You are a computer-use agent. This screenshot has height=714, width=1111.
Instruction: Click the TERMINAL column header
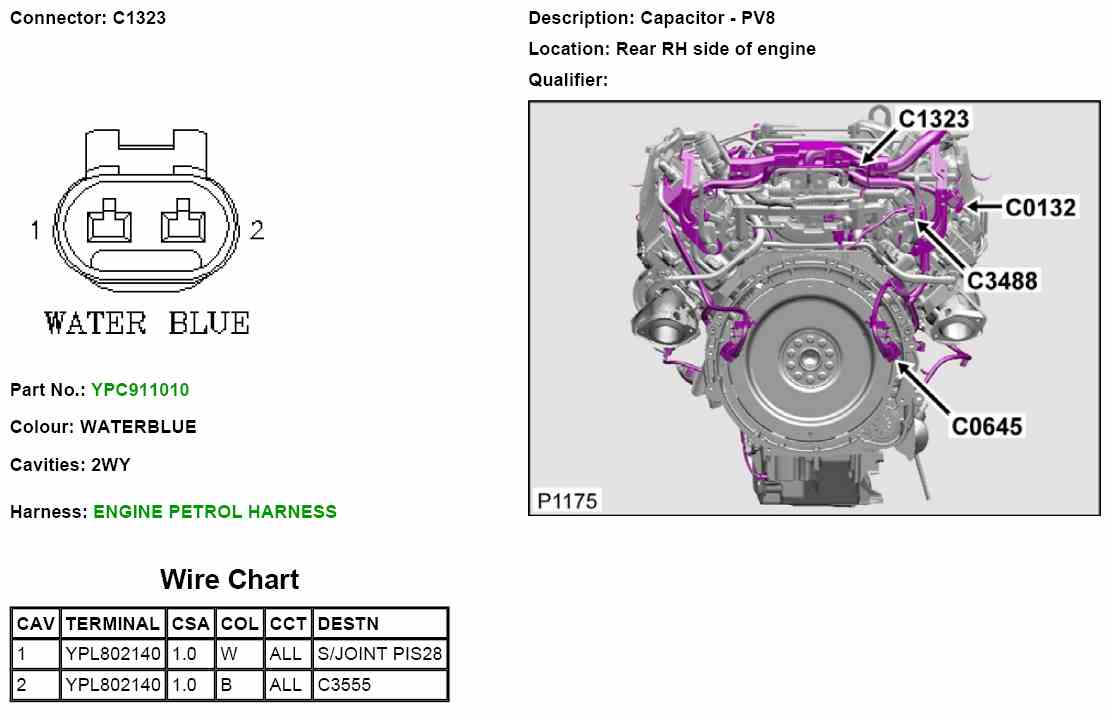pyautogui.click(x=112, y=624)
